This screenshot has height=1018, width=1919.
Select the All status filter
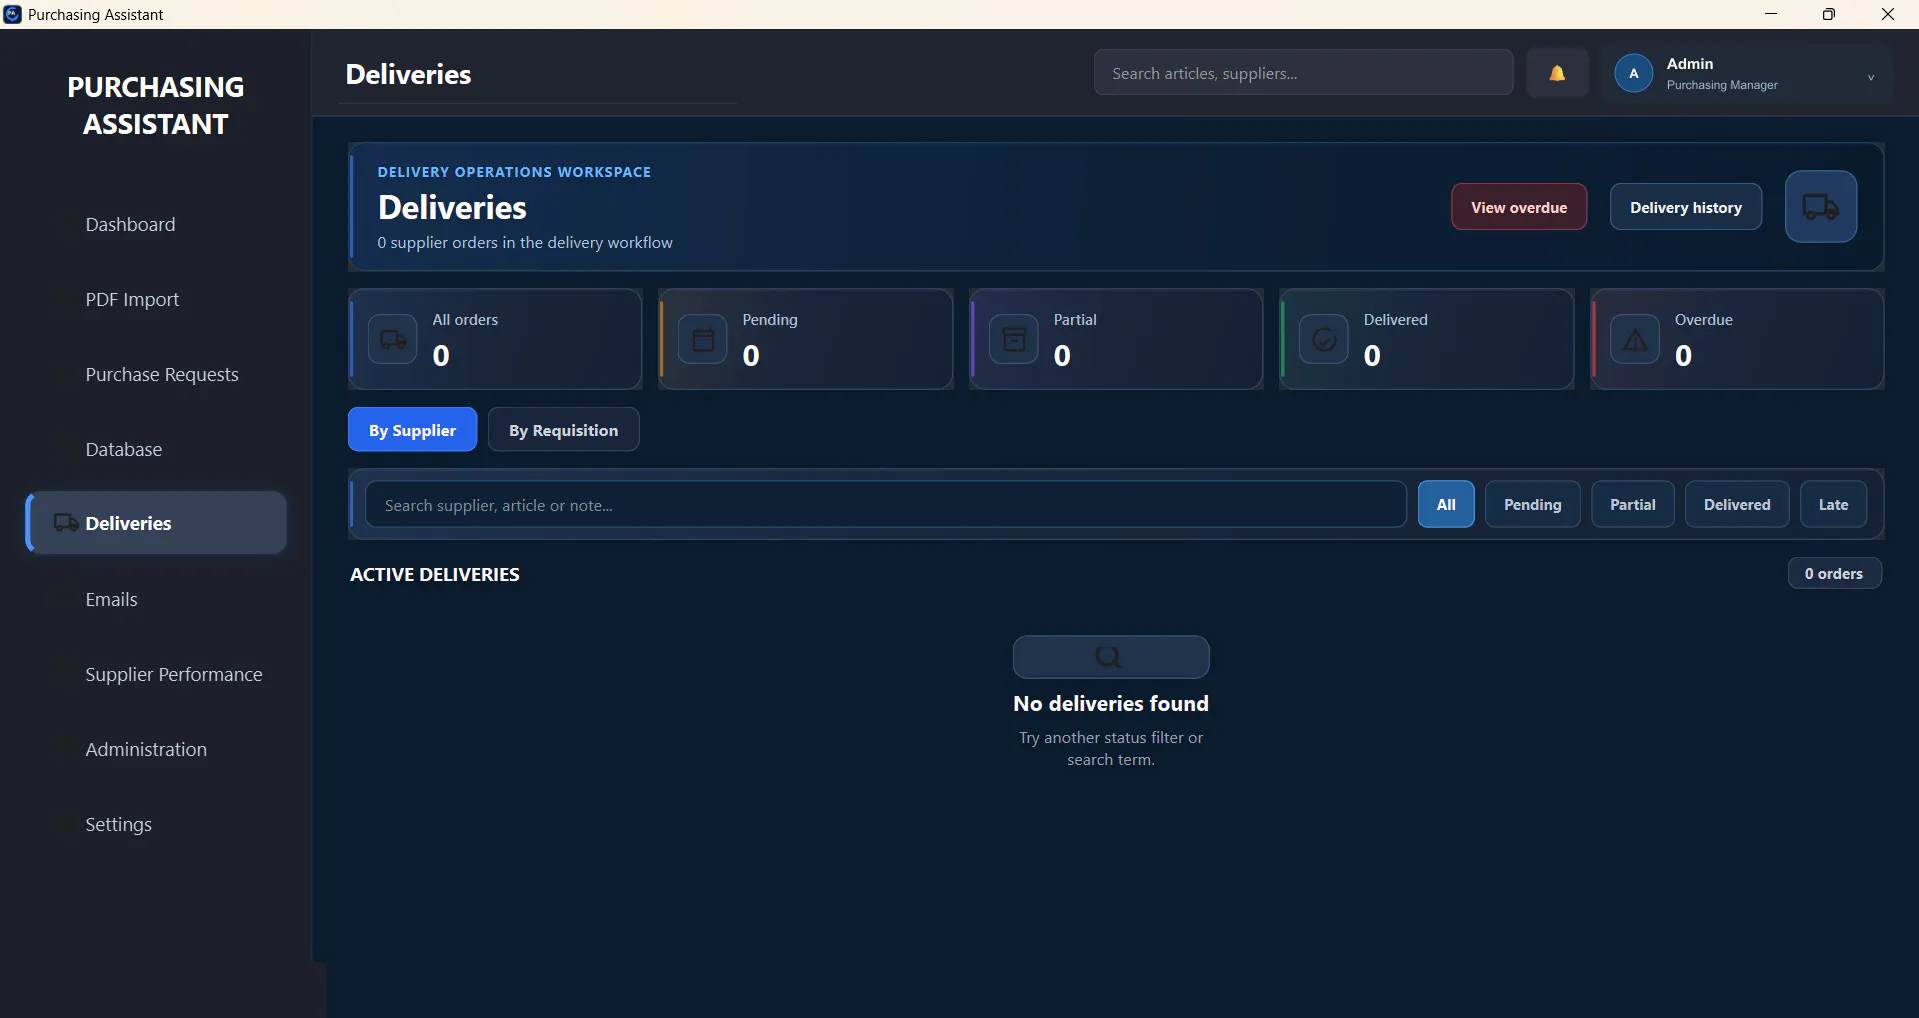click(x=1446, y=504)
